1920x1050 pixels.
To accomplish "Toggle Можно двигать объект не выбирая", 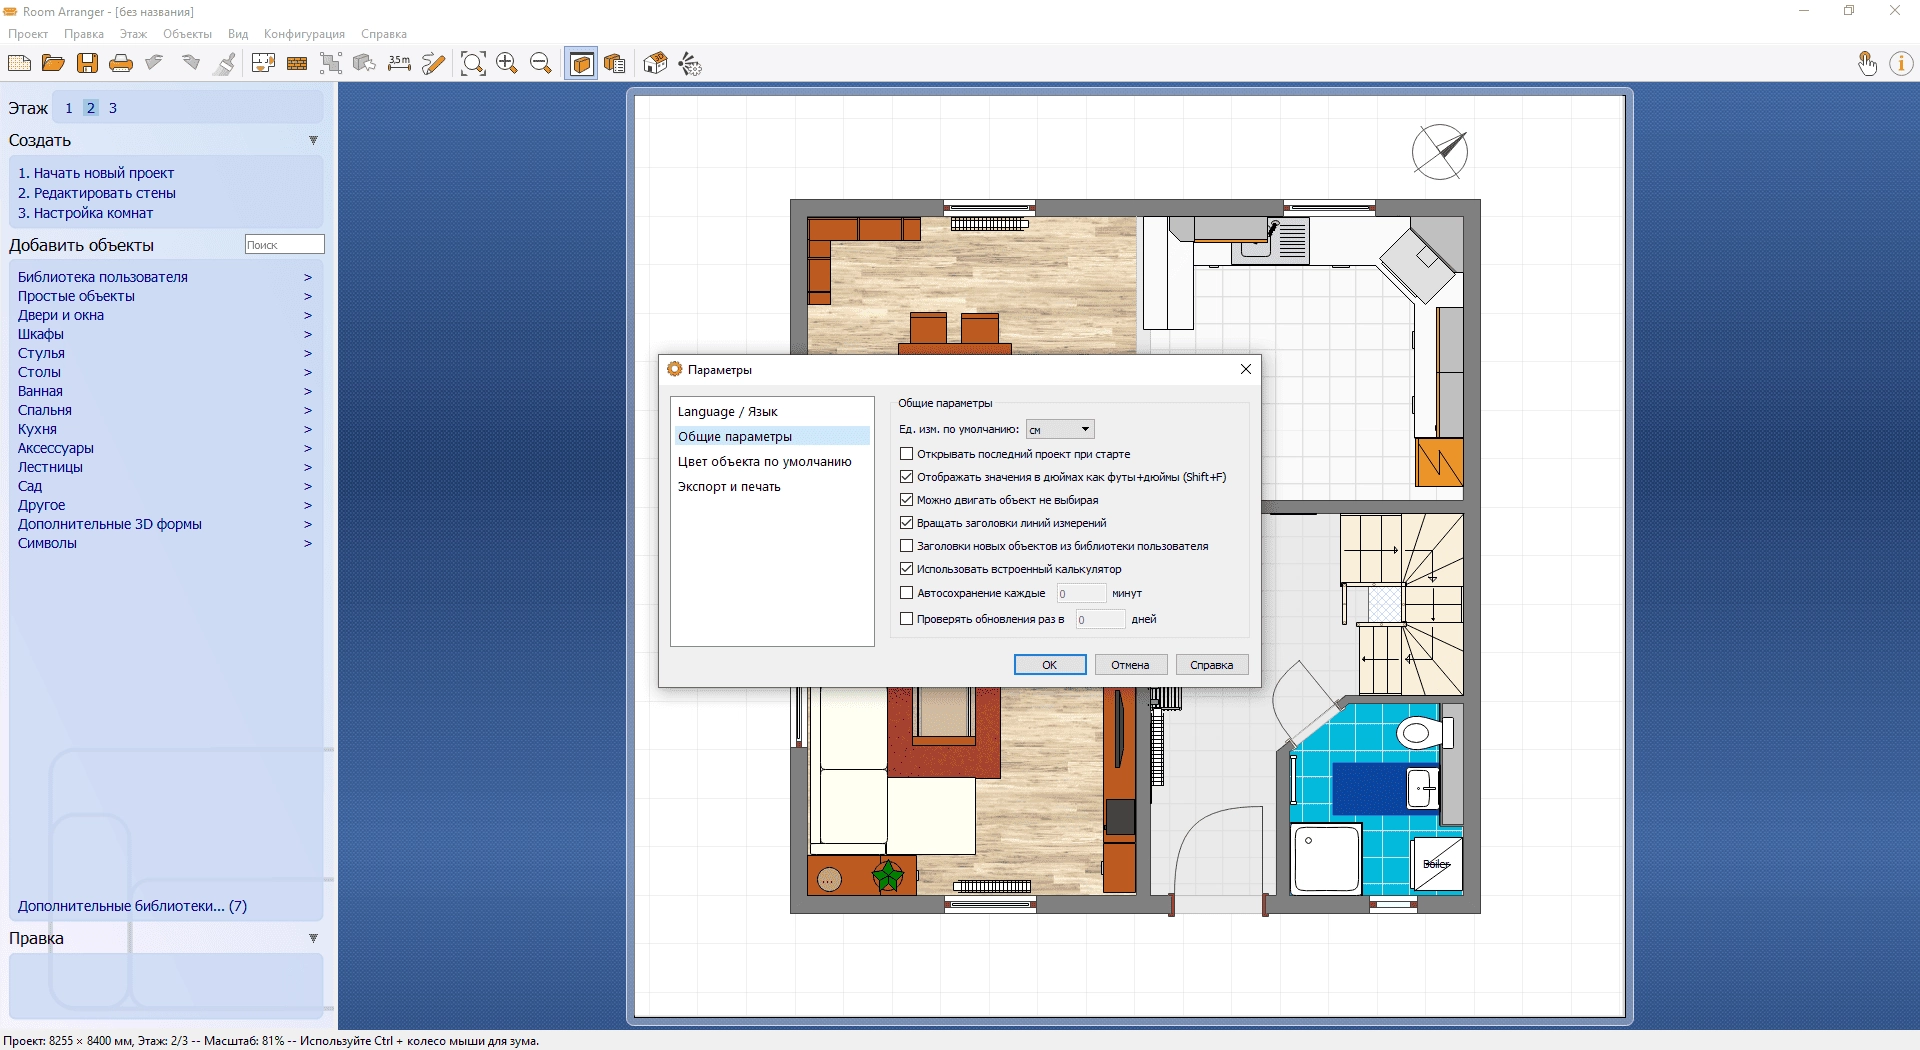I will click(907, 500).
